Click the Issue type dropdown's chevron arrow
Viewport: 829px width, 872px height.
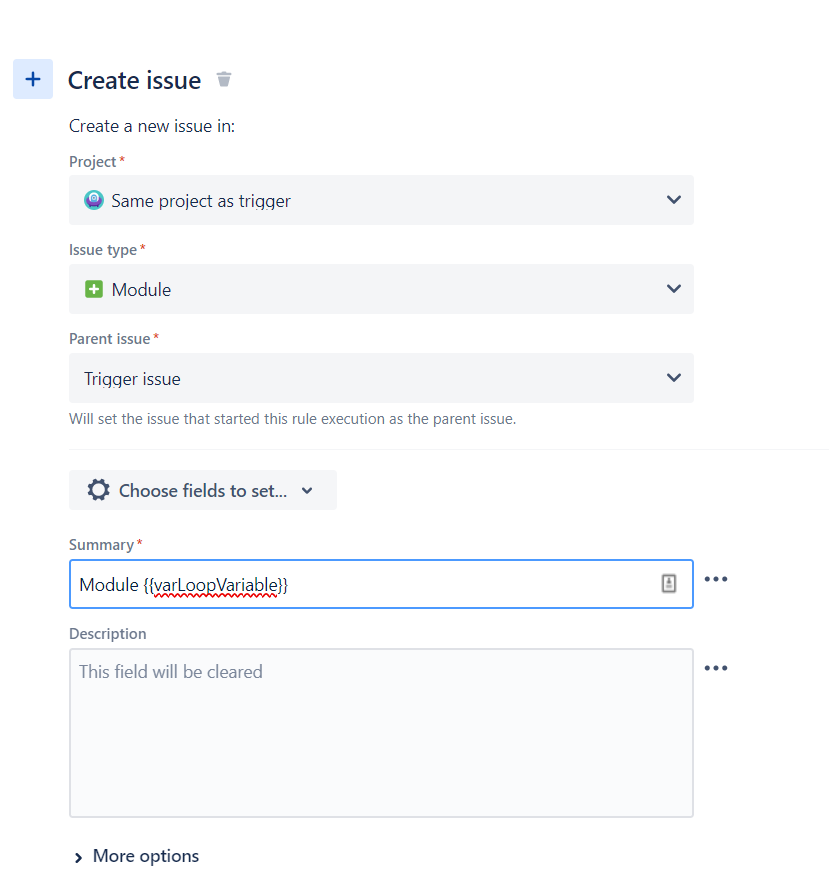pyautogui.click(x=673, y=289)
